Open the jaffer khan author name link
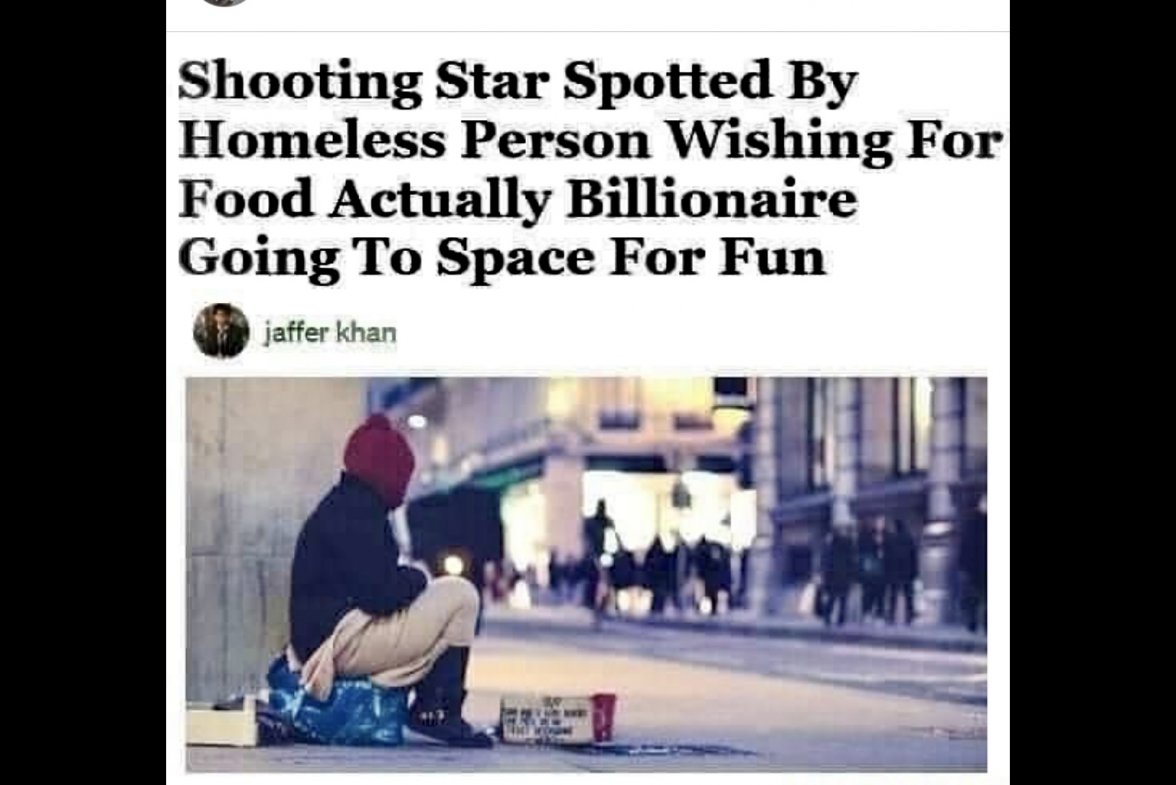 coord(330,332)
